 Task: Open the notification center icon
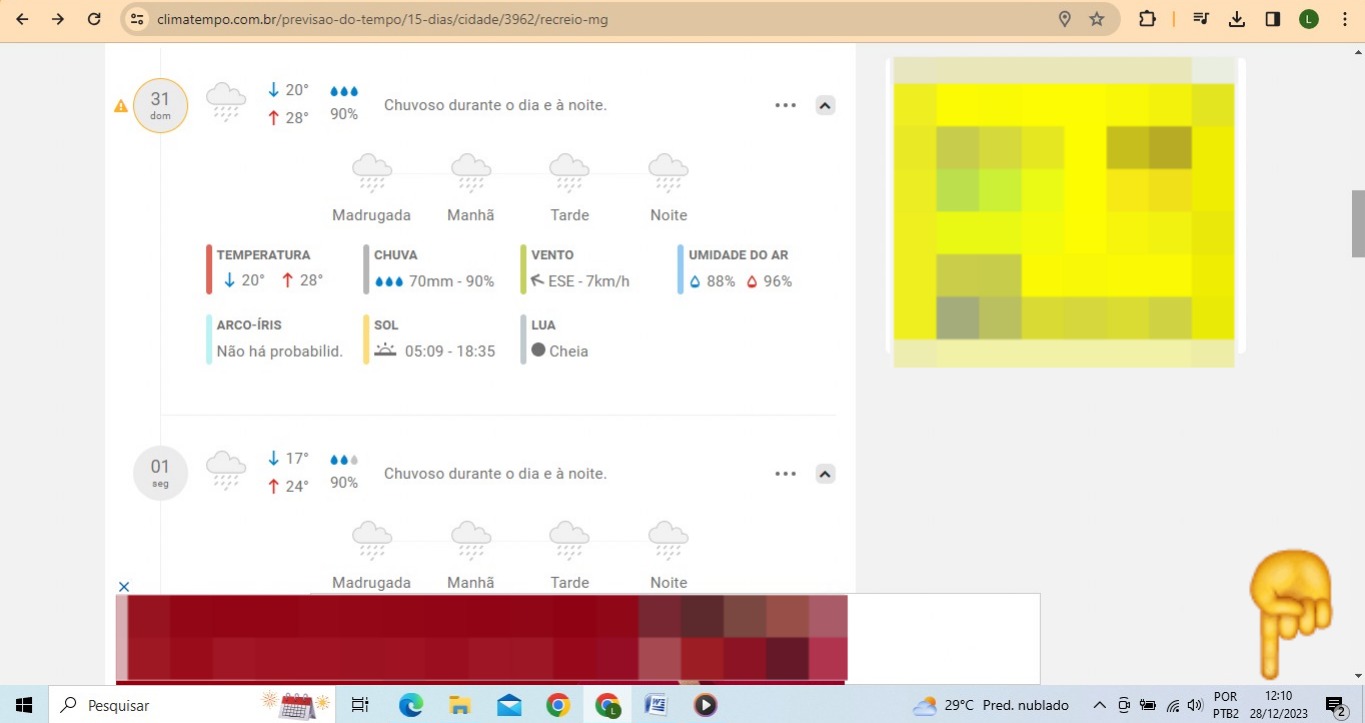(x=1336, y=706)
